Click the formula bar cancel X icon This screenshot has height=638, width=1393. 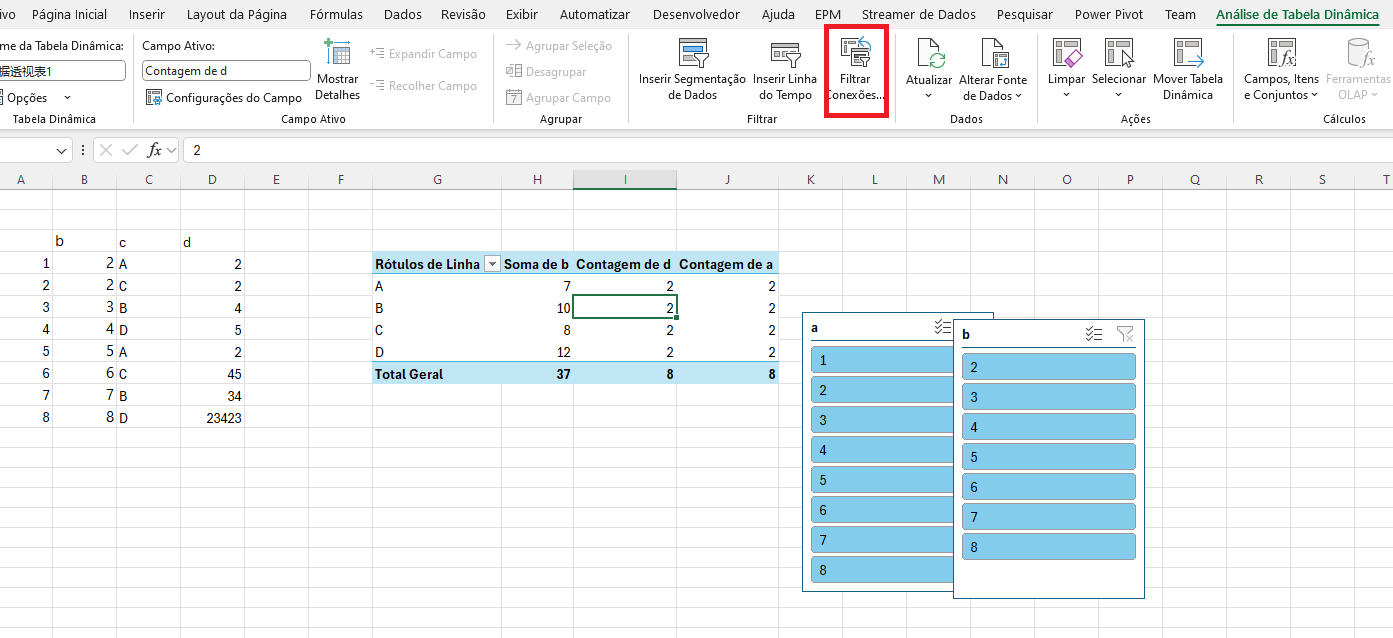click(107, 150)
